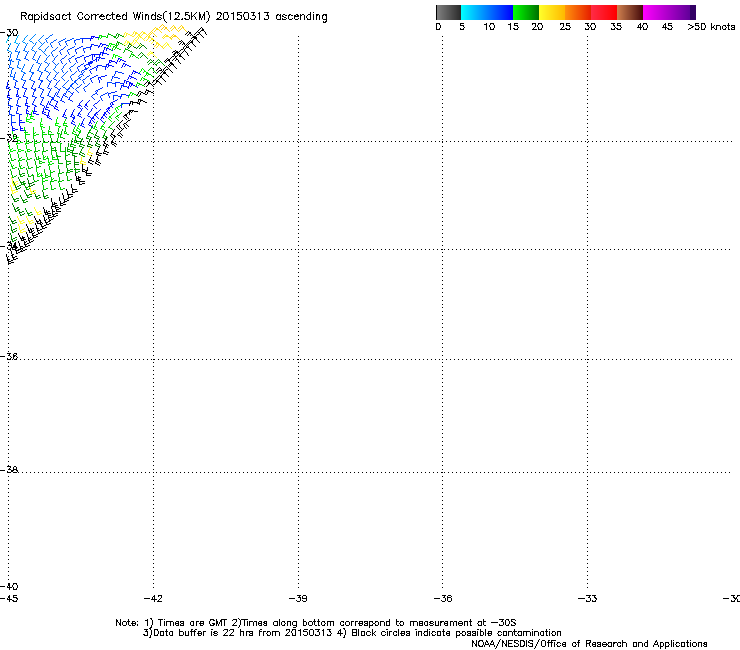Click the -36 latitude axis label
This screenshot has width=740, height=650.
[x=9, y=356]
